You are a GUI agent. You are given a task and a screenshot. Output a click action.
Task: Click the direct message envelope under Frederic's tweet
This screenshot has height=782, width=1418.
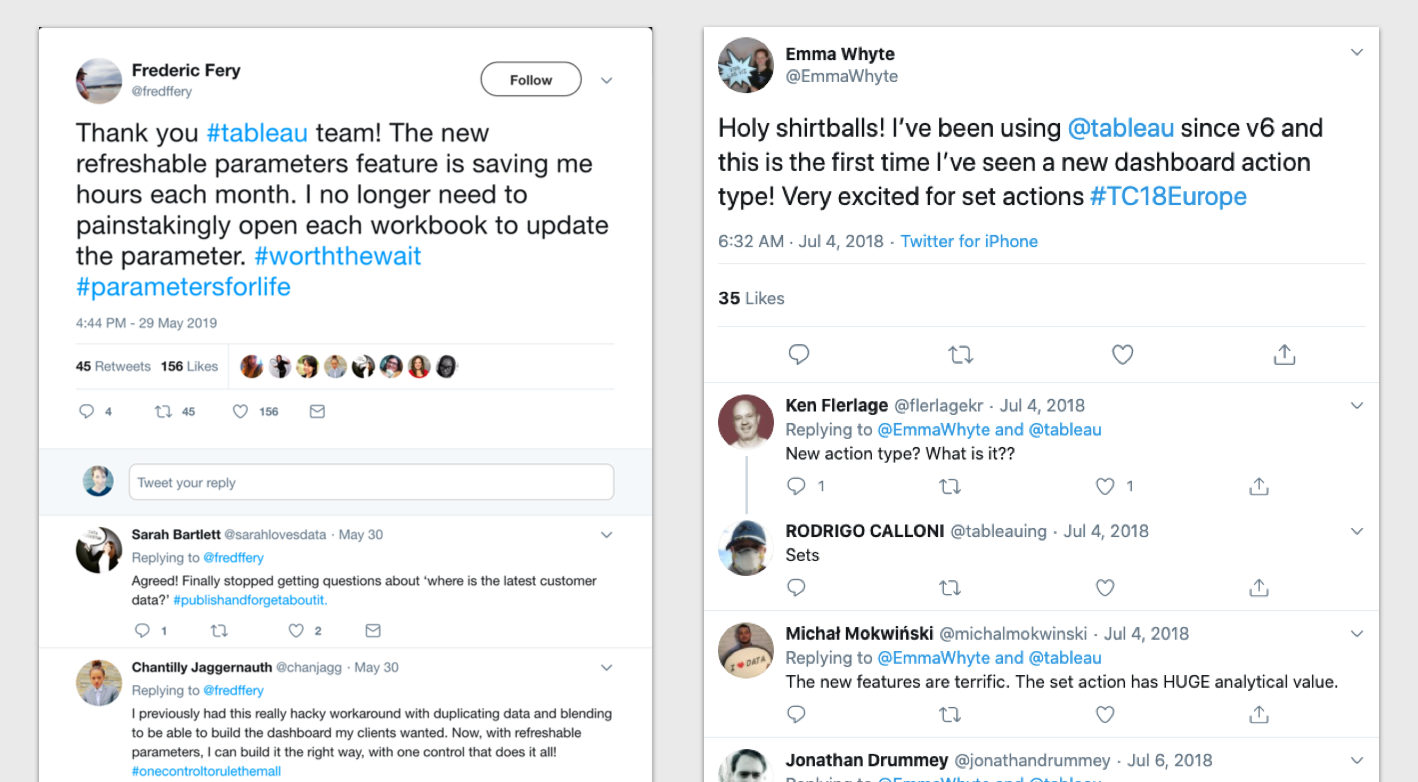[x=317, y=411]
